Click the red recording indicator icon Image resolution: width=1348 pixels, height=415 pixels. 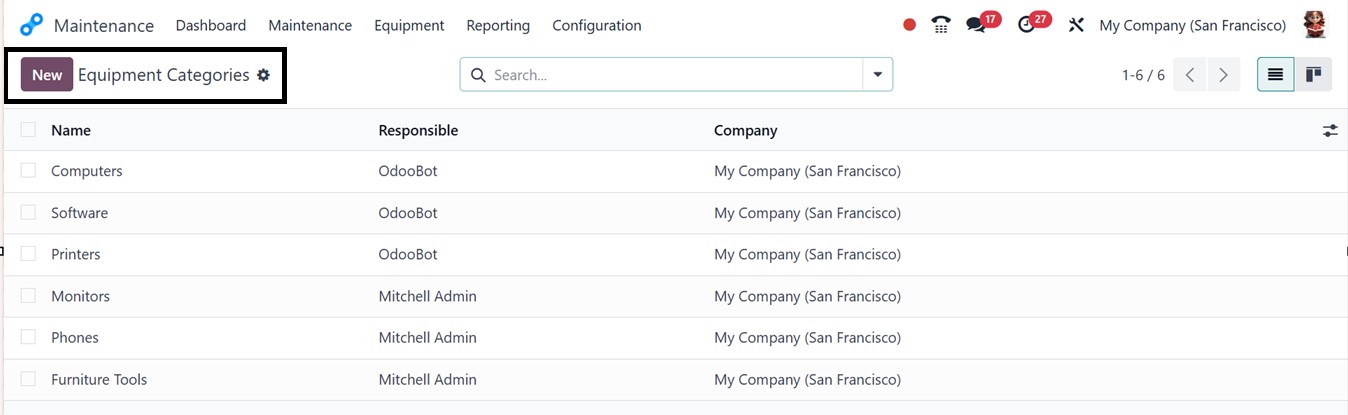[x=909, y=25]
